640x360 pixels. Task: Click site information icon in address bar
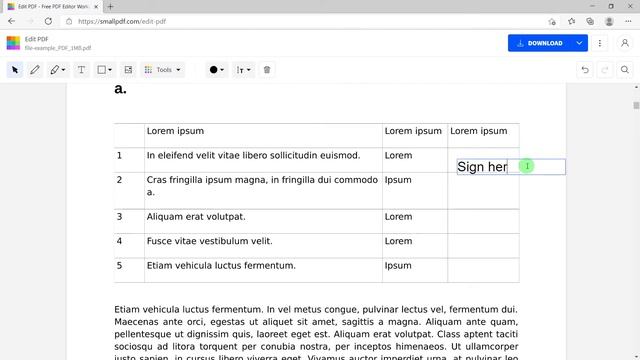click(x=69, y=21)
